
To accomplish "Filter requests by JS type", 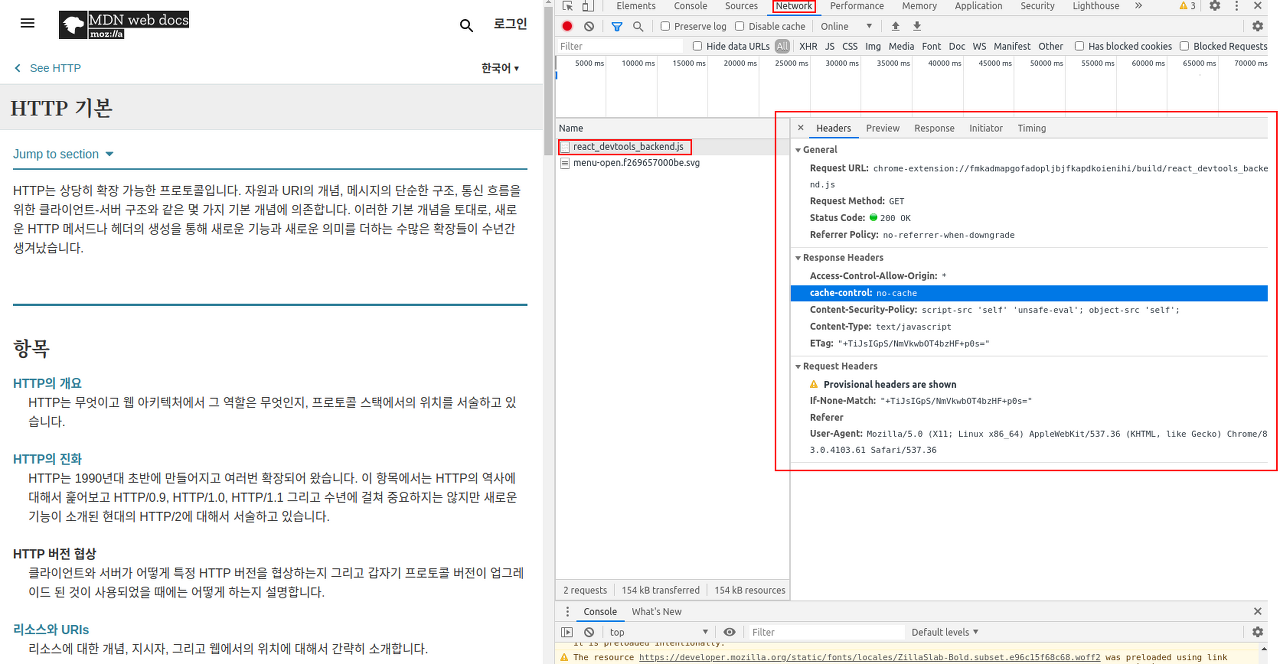I will [x=830, y=46].
